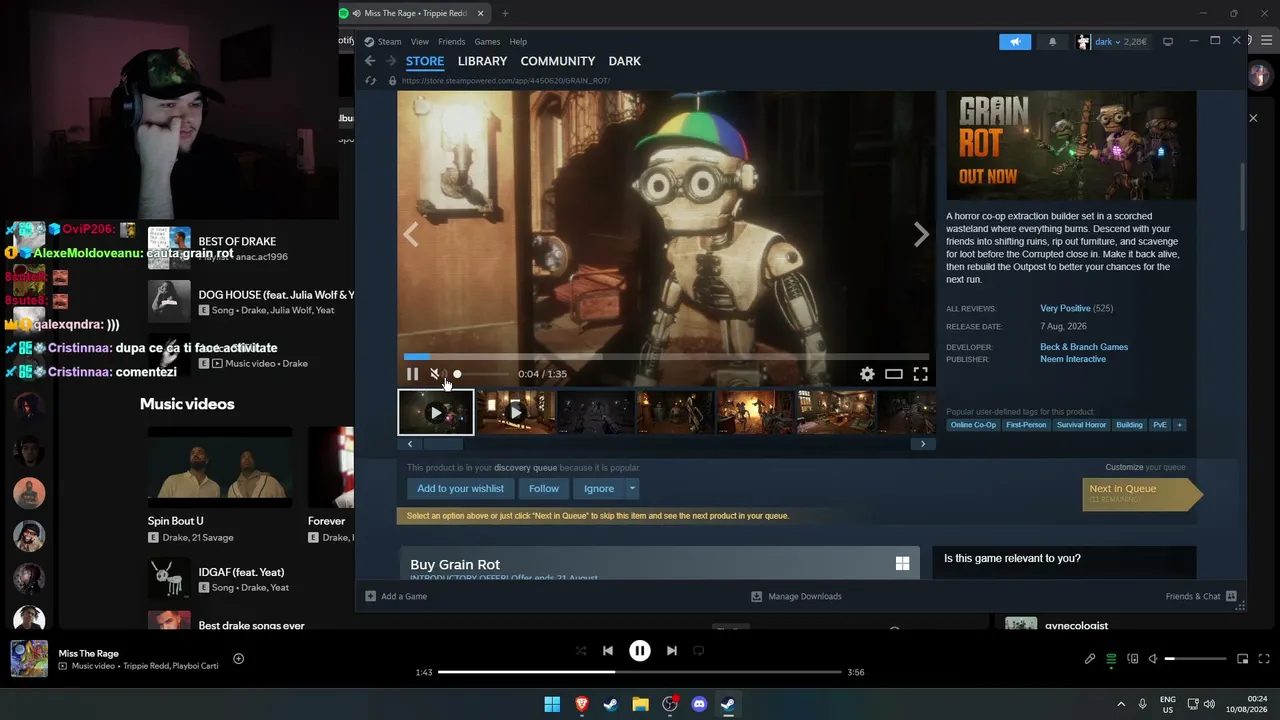
Task: Select the first trailer thumbnail
Action: [x=436, y=412]
